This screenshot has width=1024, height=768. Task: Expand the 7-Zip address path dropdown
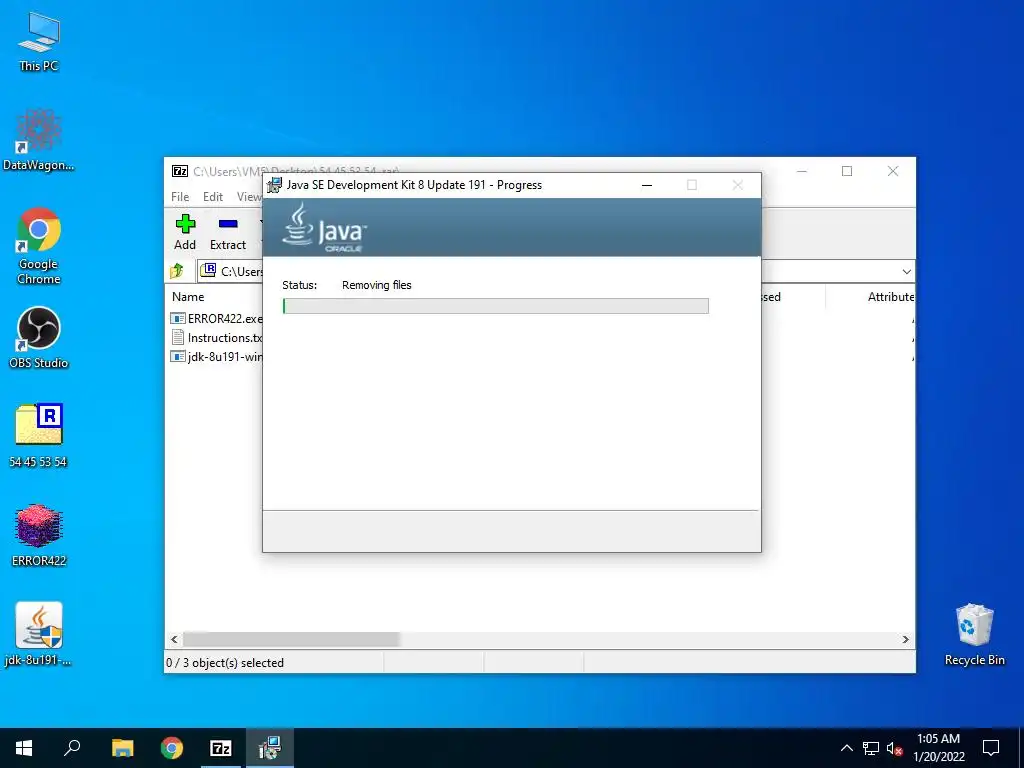coord(906,271)
